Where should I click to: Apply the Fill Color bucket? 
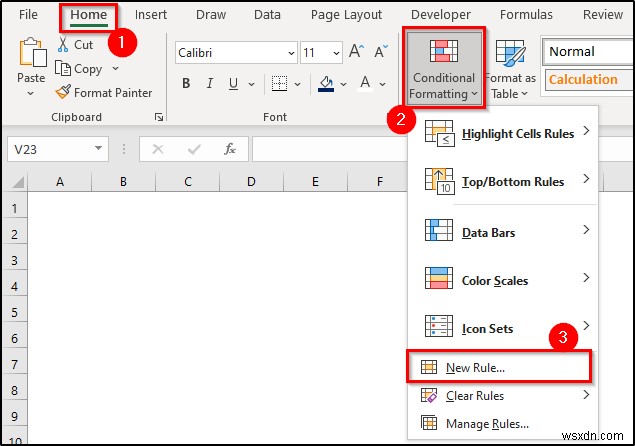(326, 84)
